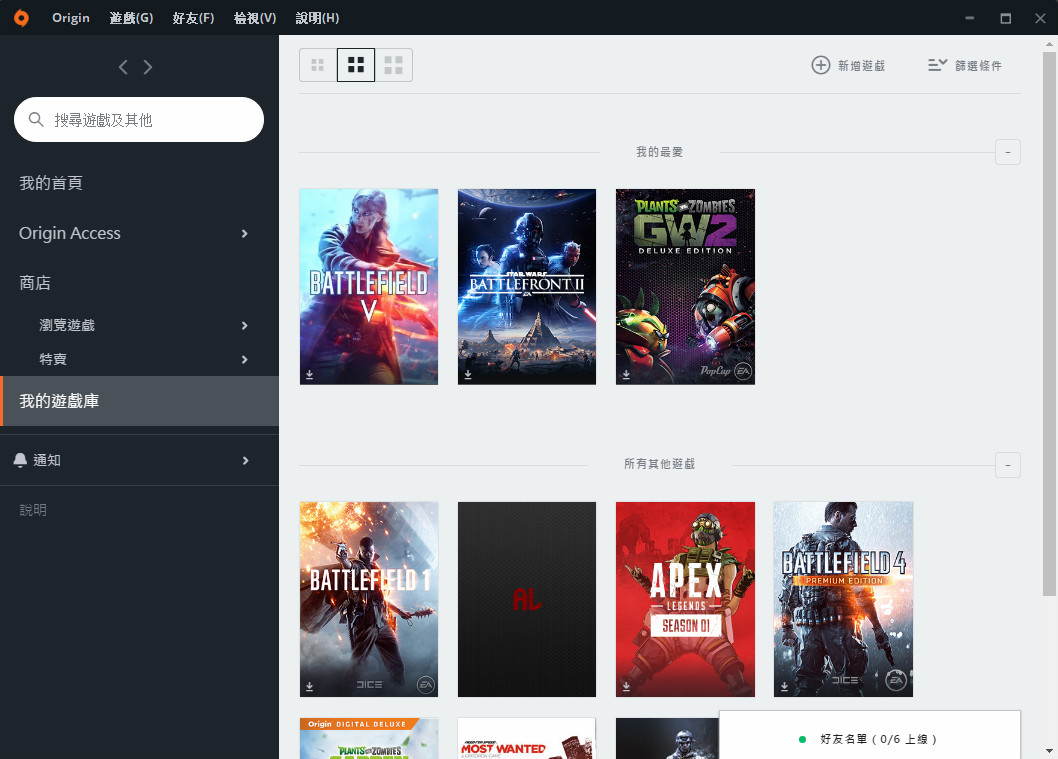Select Star Wars Battlefront II cover
Image resolution: width=1058 pixels, height=759 pixels.
tap(527, 287)
